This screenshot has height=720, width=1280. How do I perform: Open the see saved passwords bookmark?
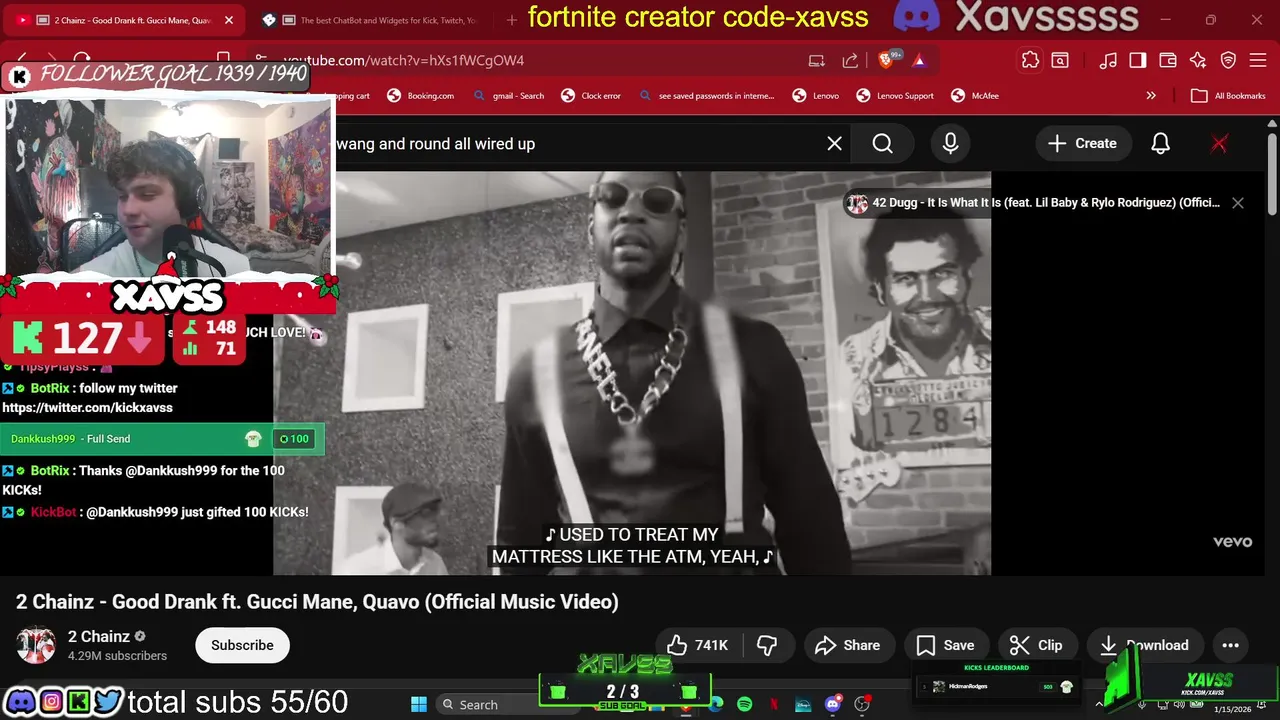pos(706,96)
